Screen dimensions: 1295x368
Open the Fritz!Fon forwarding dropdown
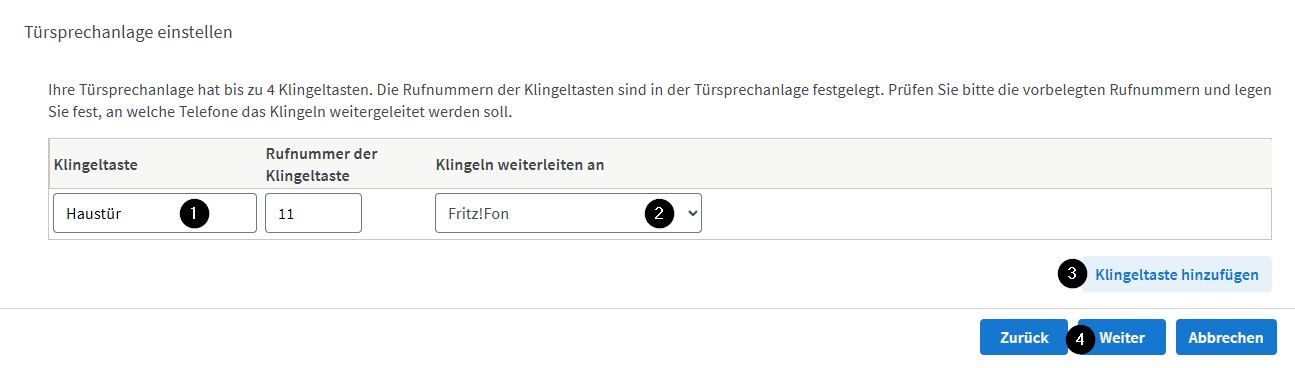tap(568, 213)
